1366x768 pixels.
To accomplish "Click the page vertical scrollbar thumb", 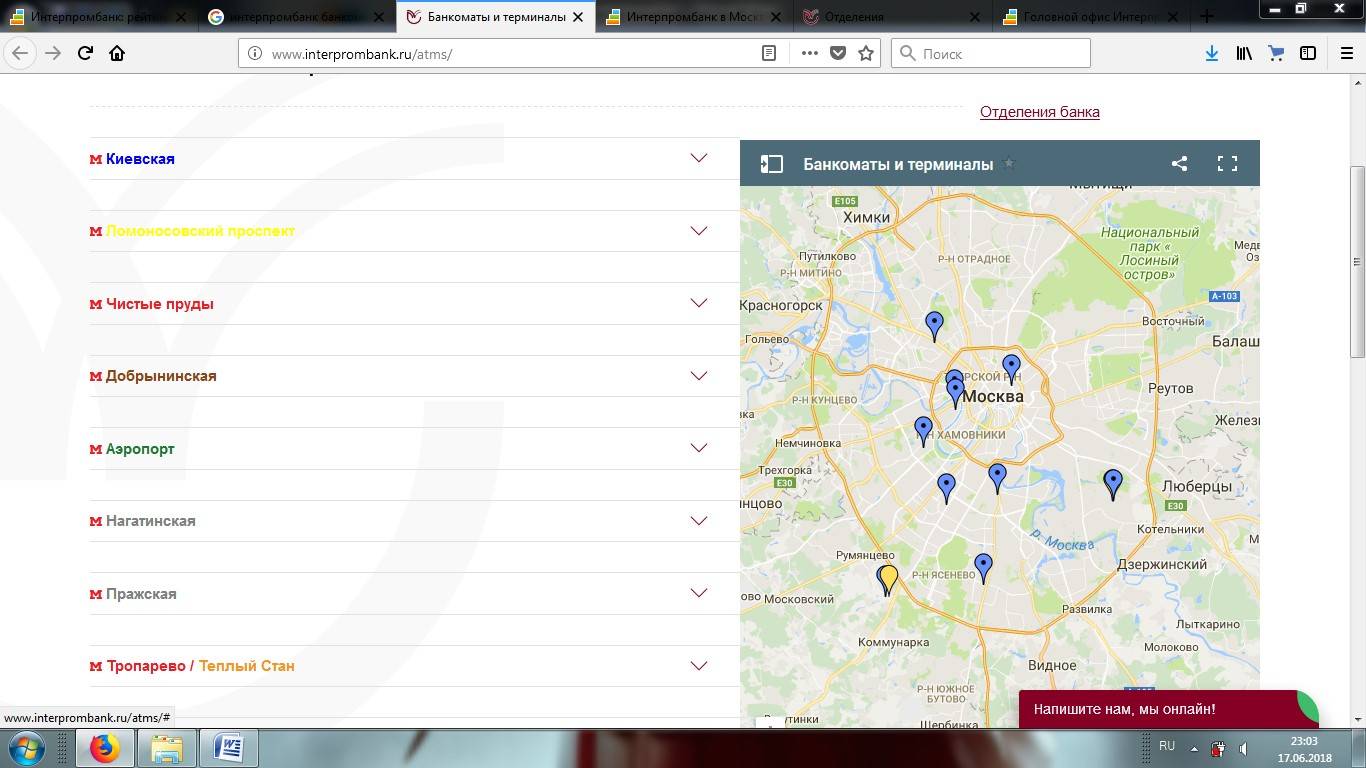I will click(x=1357, y=260).
